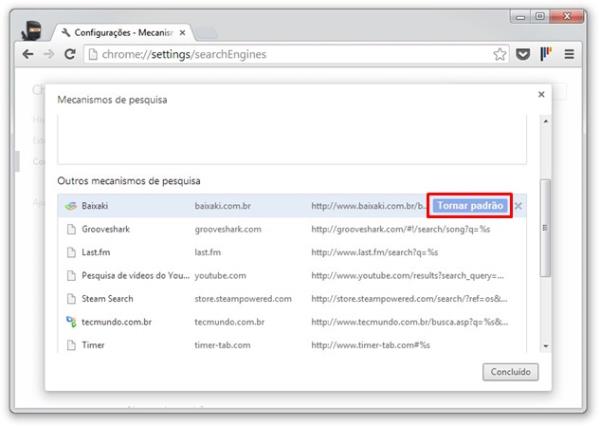Image resolution: width=600 pixels, height=427 pixels.
Task: Select the Baixaki engine name
Action: click(95, 206)
